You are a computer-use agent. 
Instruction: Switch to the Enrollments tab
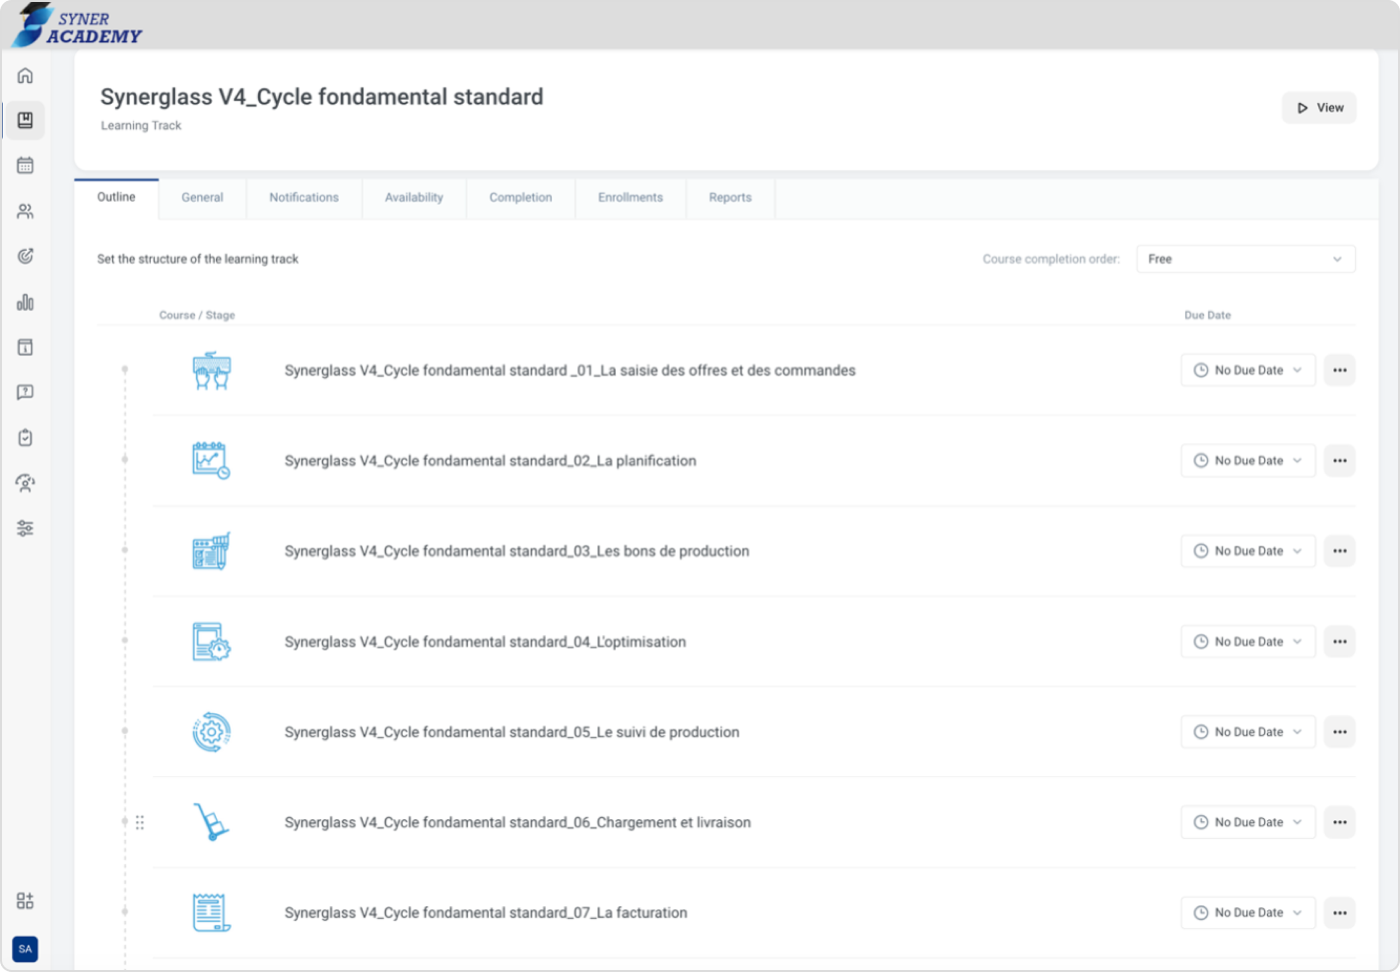(630, 198)
